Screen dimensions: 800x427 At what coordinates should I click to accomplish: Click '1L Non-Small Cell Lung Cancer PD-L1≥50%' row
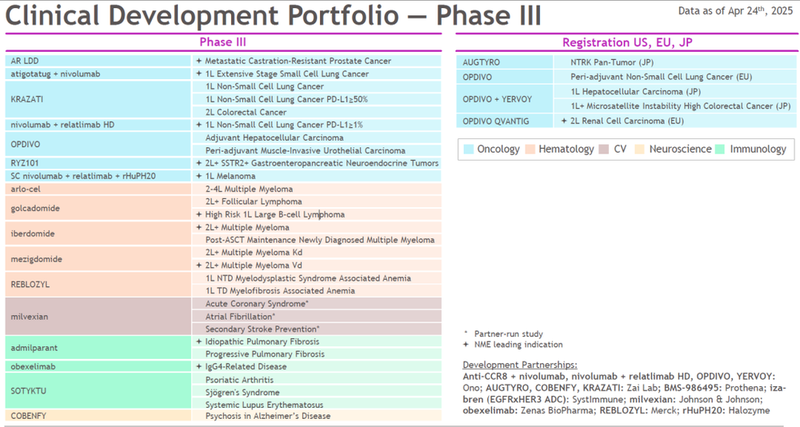[x=317, y=99]
